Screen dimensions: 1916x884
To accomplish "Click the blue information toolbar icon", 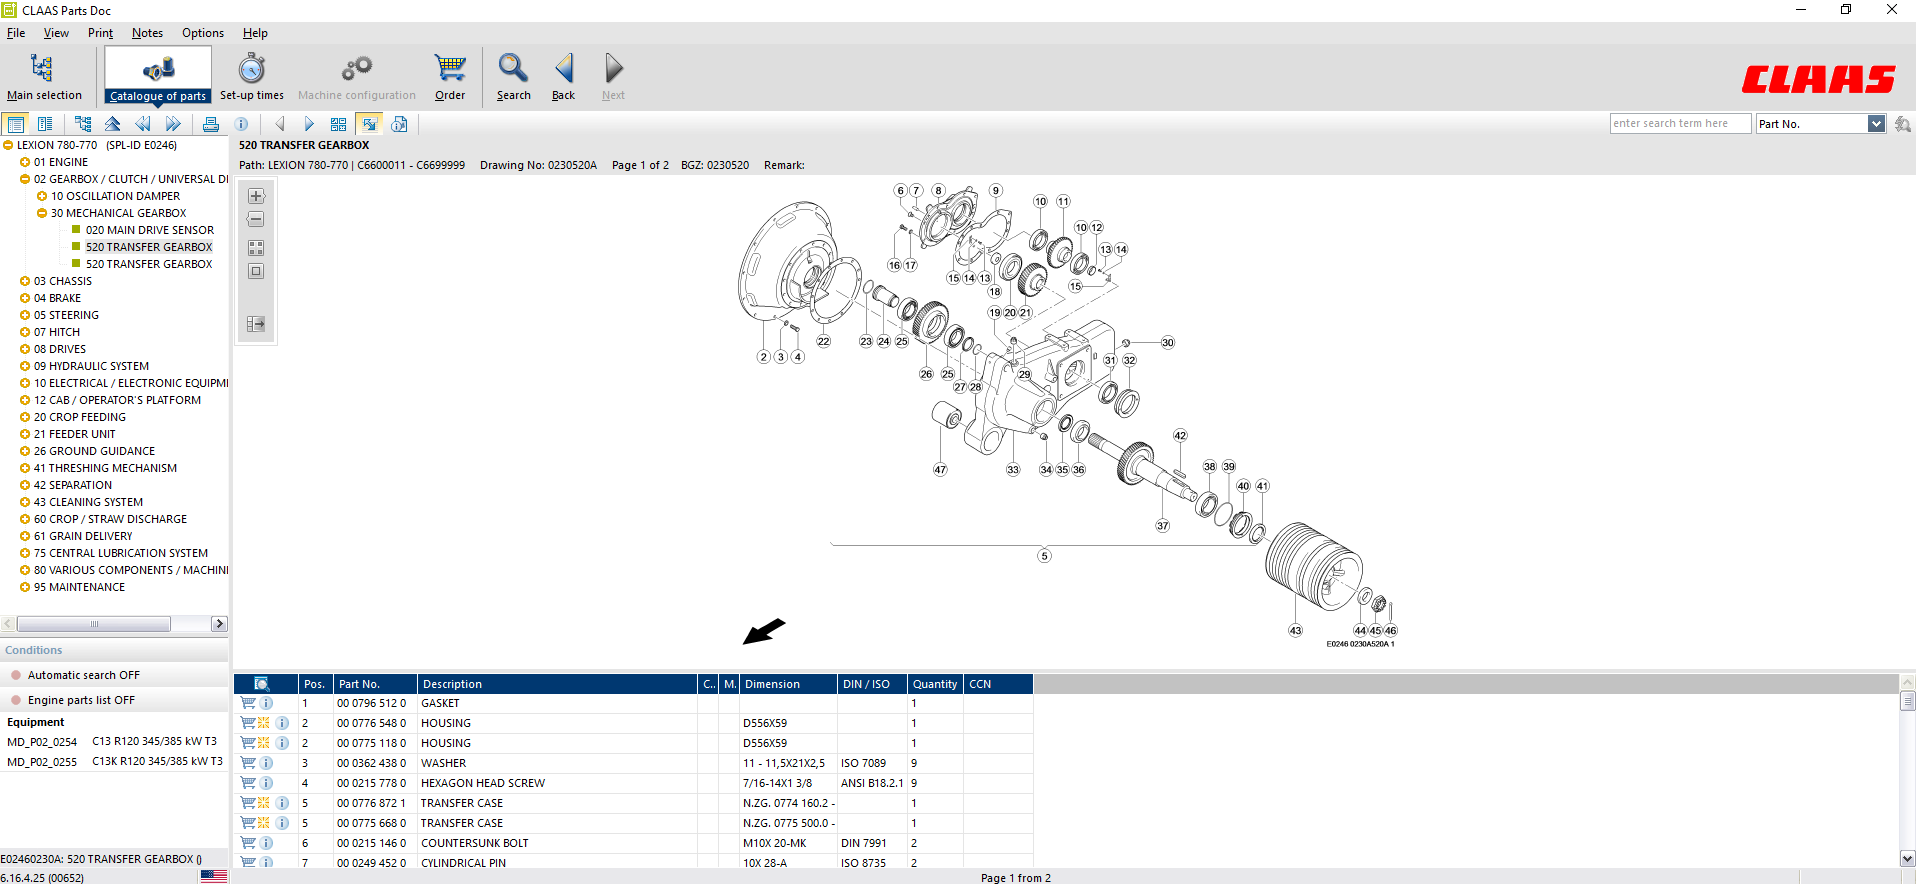I will click(x=241, y=124).
